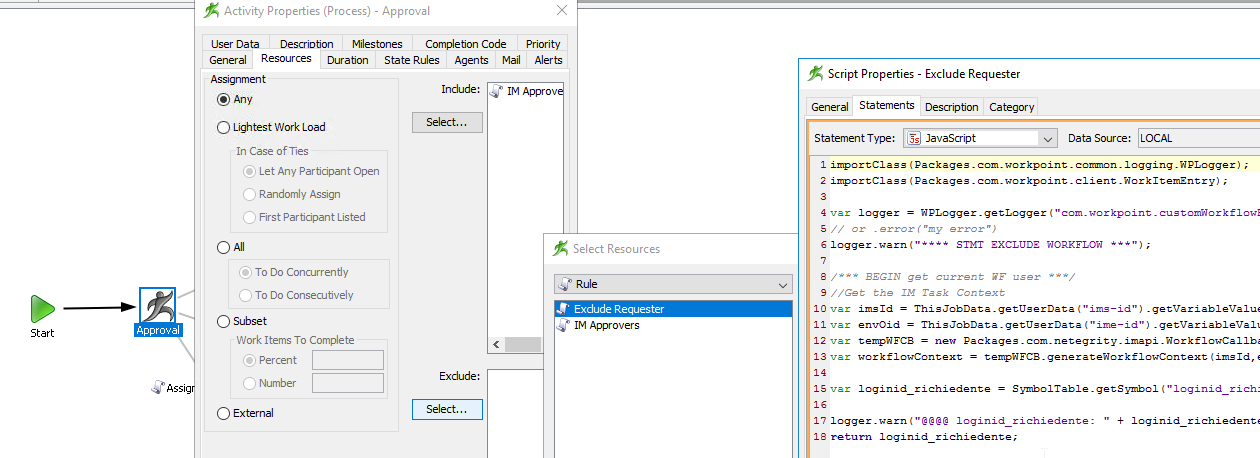This screenshot has height=458, width=1260.
Task: Switch to General tab in Script Properties
Action: [830, 107]
